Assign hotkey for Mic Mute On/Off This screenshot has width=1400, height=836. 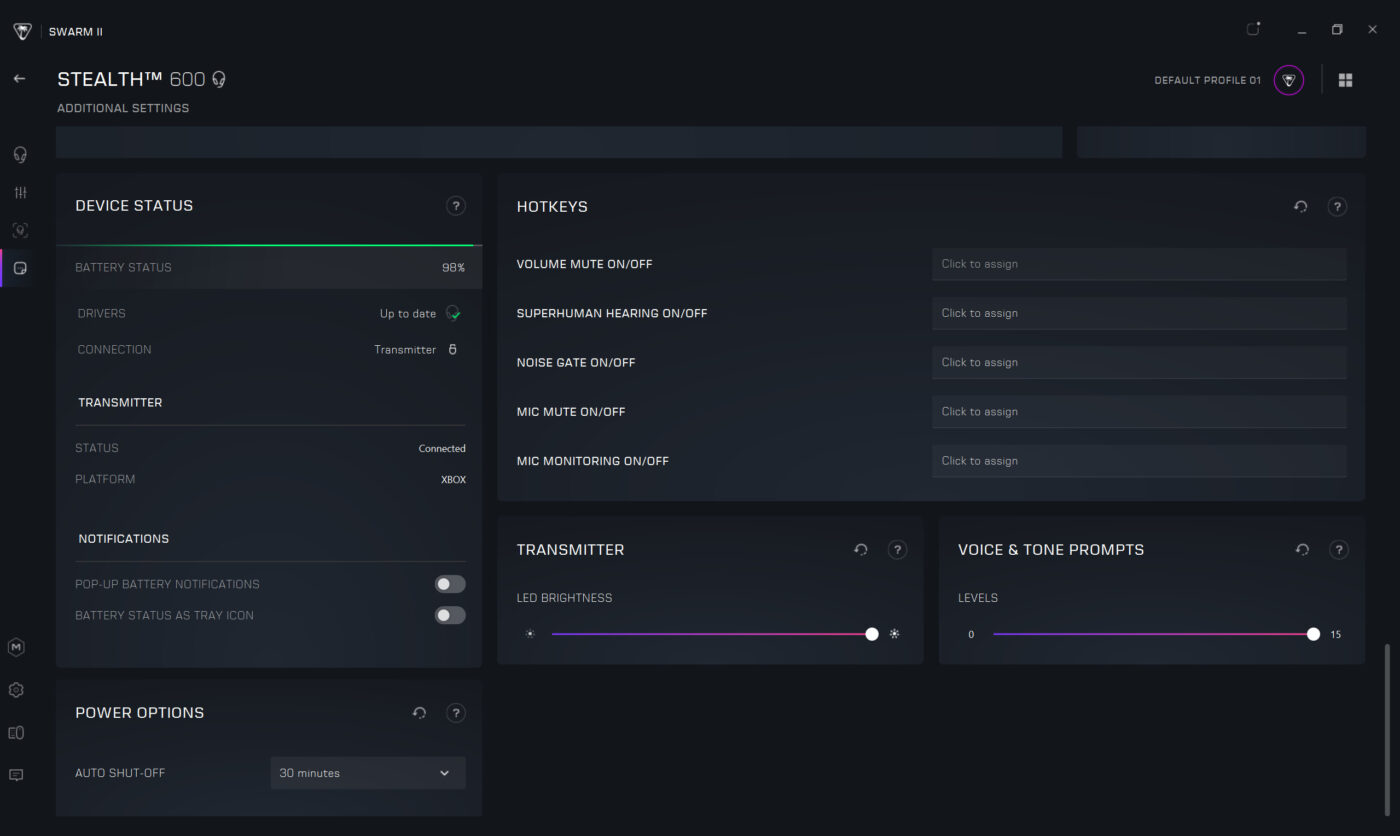(1139, 411)
